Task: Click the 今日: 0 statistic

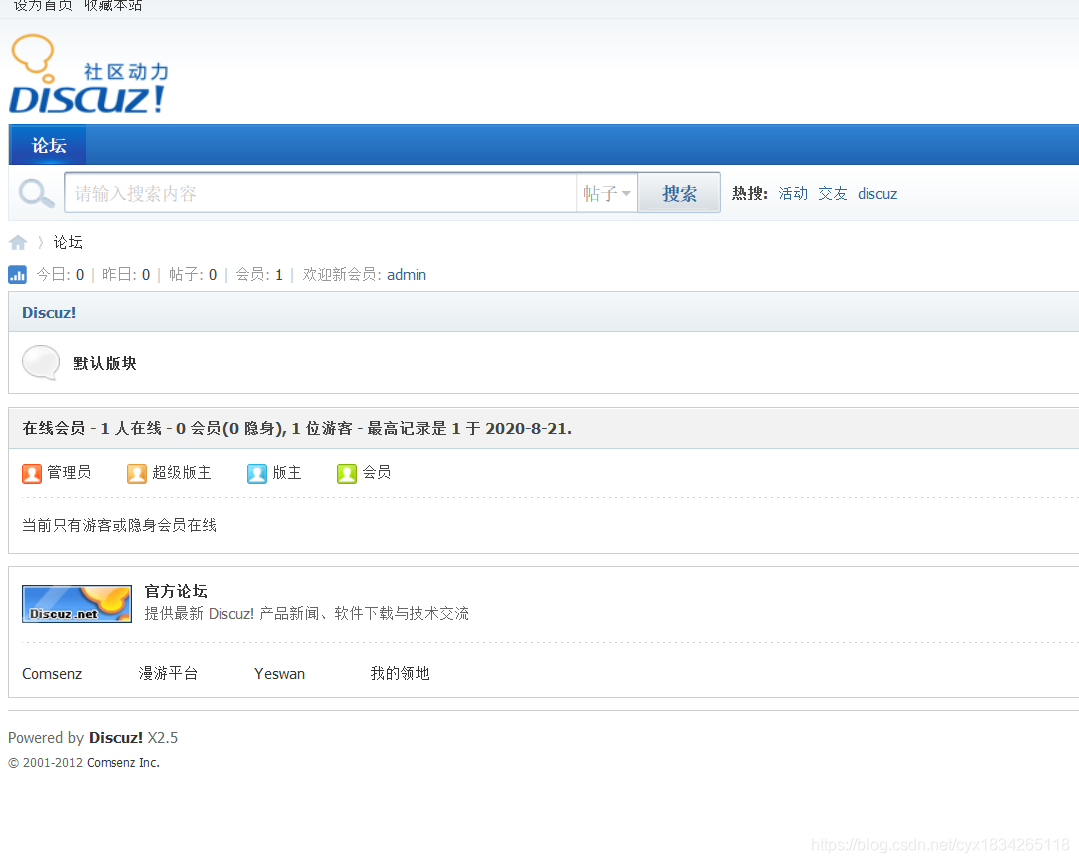Action: [60, 275]
